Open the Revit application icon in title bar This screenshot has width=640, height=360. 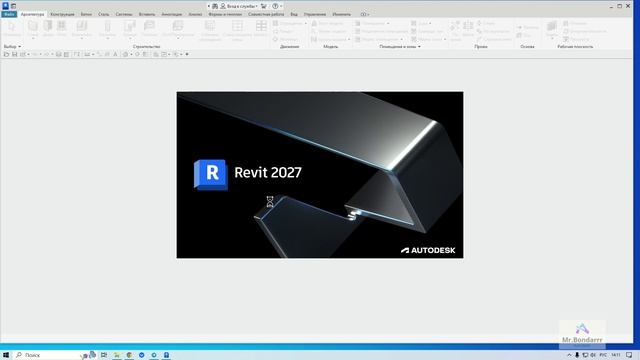(x=6, y=6)
